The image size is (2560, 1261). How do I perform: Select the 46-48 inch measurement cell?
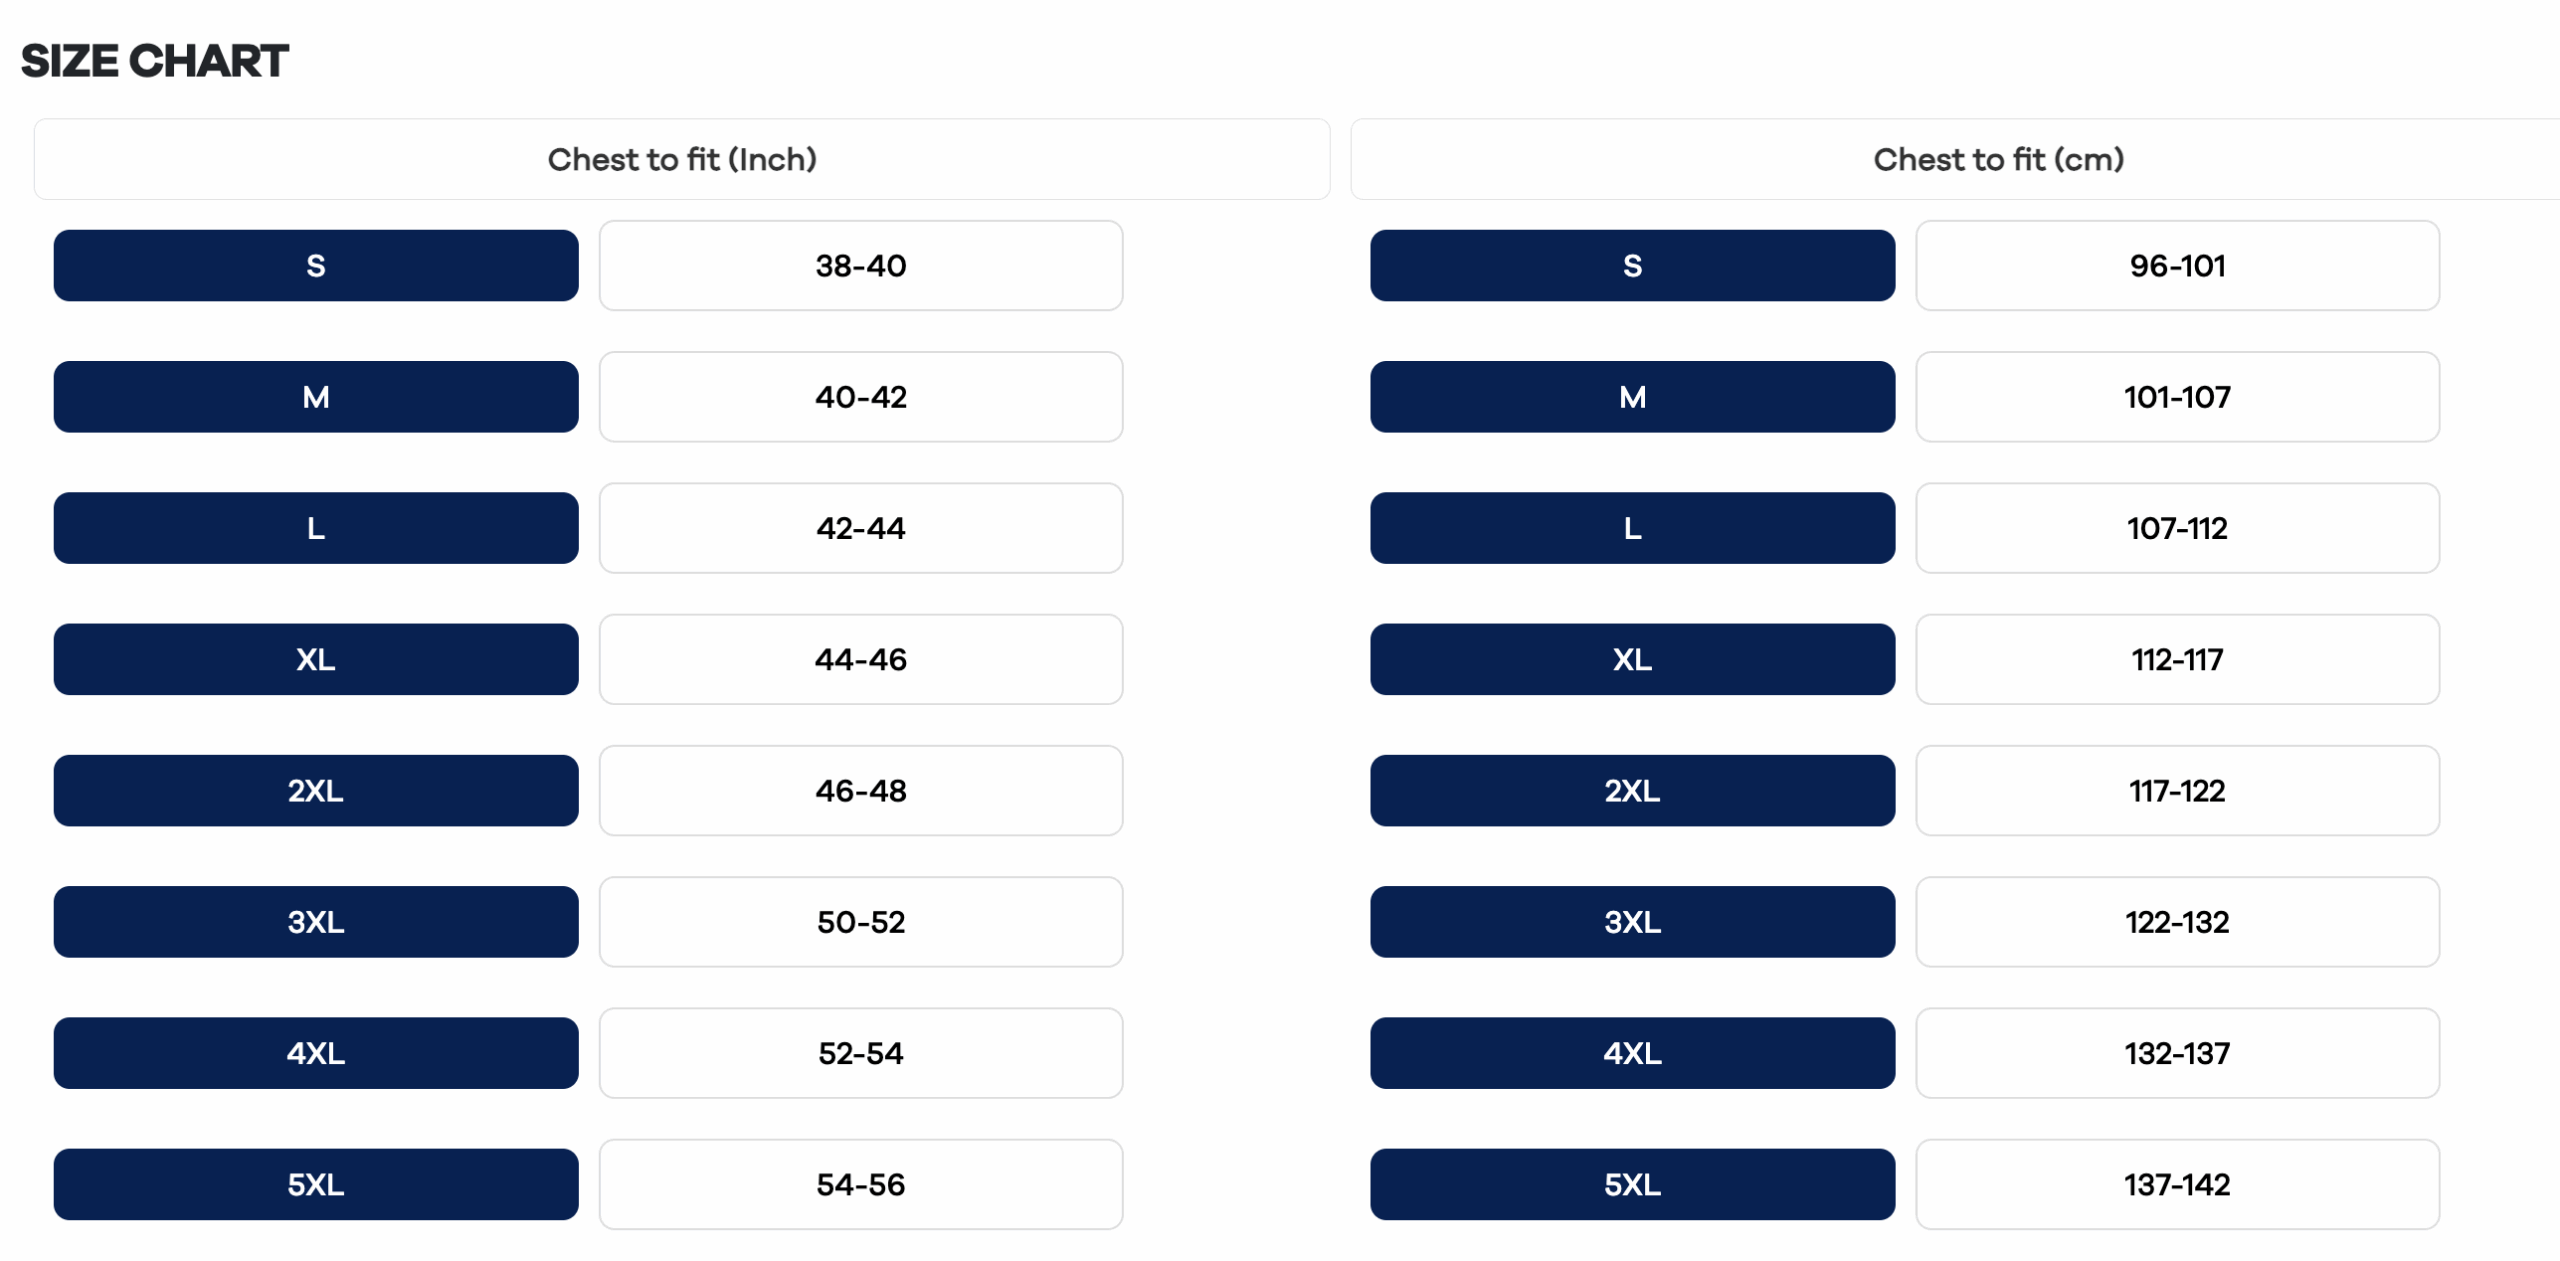861,791
